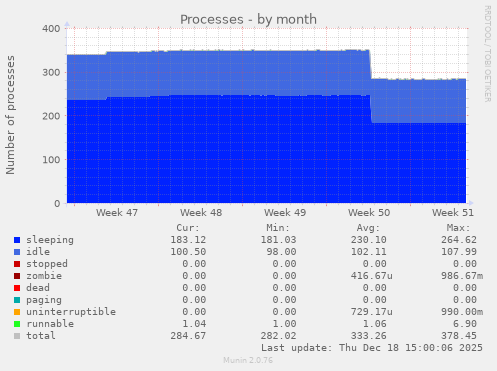Click the 'Cur:' column header

[188, 228]
